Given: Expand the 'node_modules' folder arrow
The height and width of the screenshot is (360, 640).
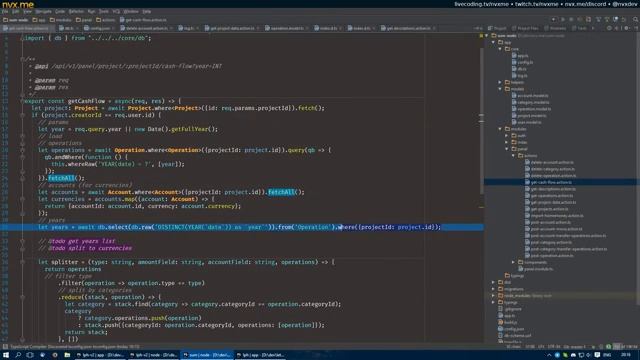Looking at the screenshot, I should point(493,296).
